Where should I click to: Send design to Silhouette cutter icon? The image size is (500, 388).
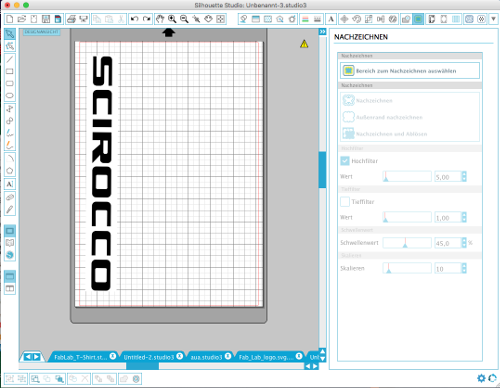[x=83, y=19]
